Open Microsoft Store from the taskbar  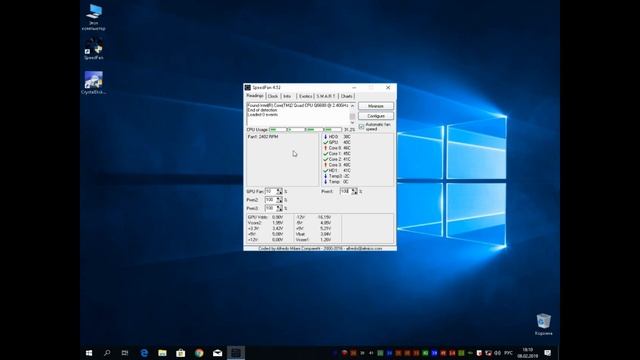click(180, 353)
